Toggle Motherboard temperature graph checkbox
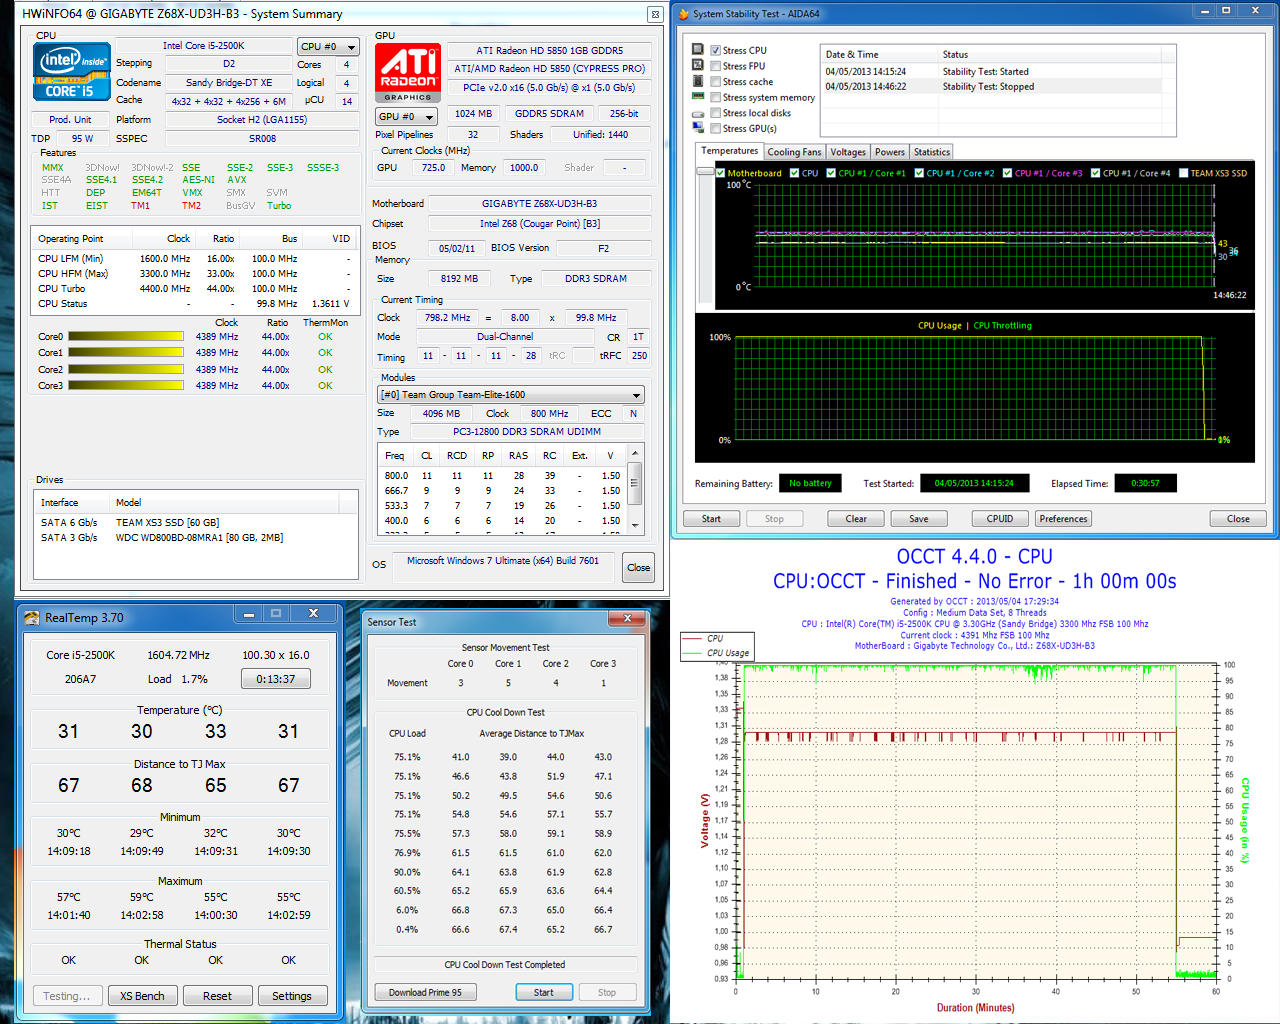Screen dimensions: 1280x1024 (720, 173)
